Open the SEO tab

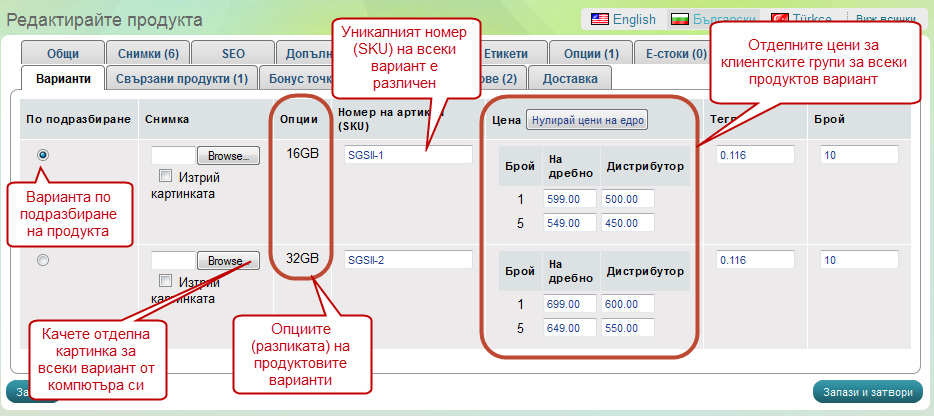(x=232, y=54)
